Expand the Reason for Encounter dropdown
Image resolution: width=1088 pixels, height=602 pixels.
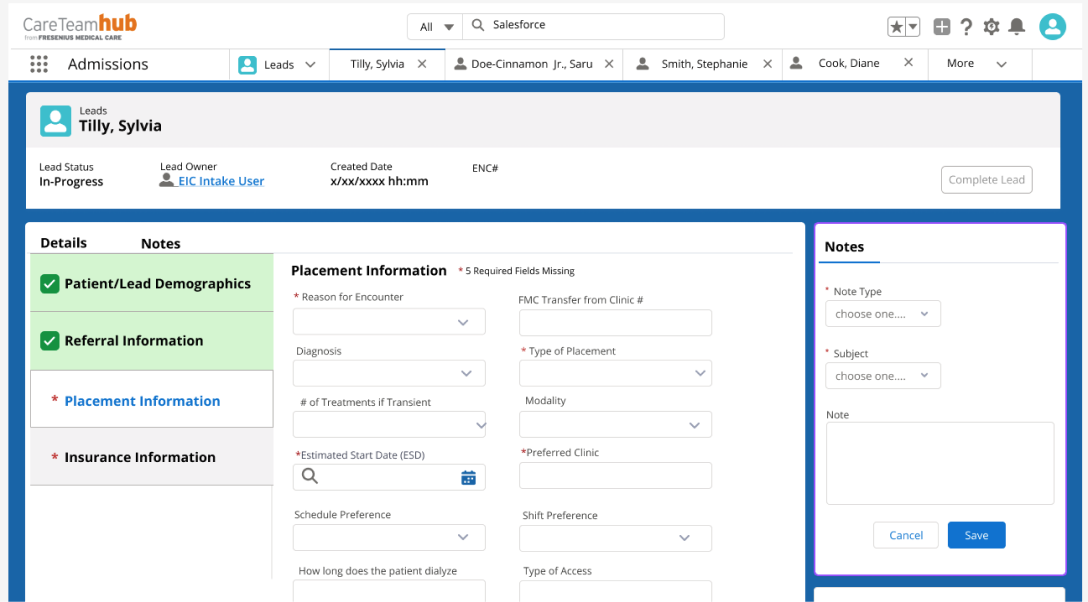[x=389, y=322]
